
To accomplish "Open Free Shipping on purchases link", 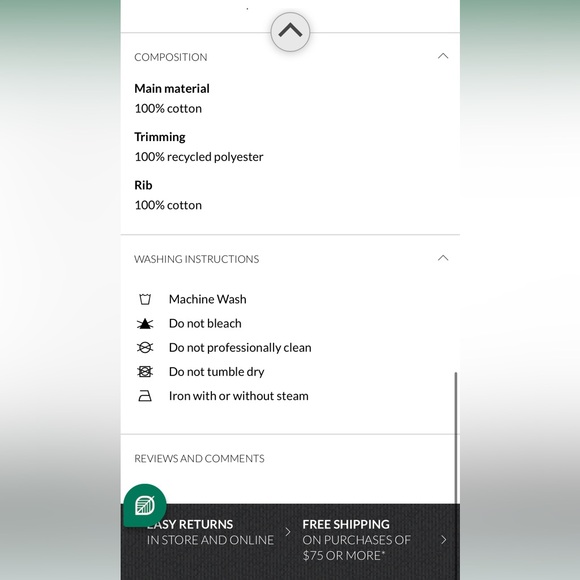I will tap(357, 540).
